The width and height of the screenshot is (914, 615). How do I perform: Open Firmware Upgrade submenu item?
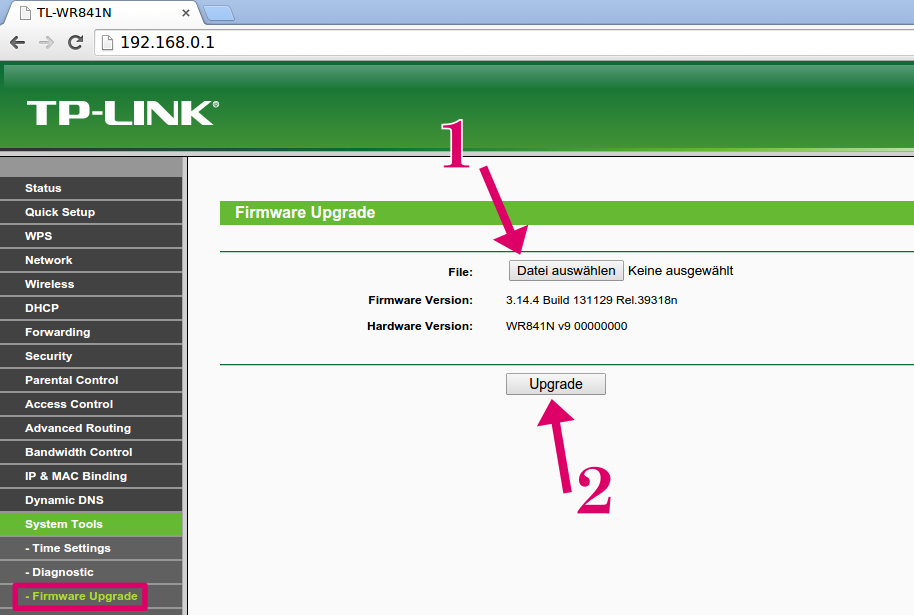pos(80,596)
